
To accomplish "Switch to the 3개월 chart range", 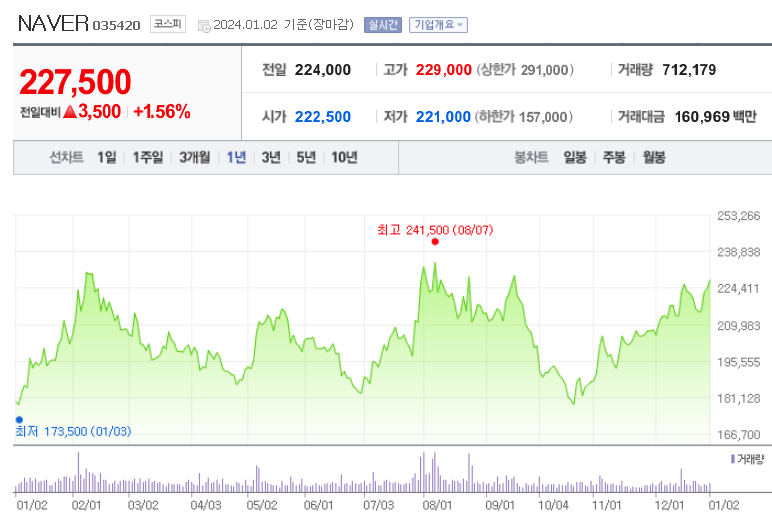I will (x=194, y=157).
